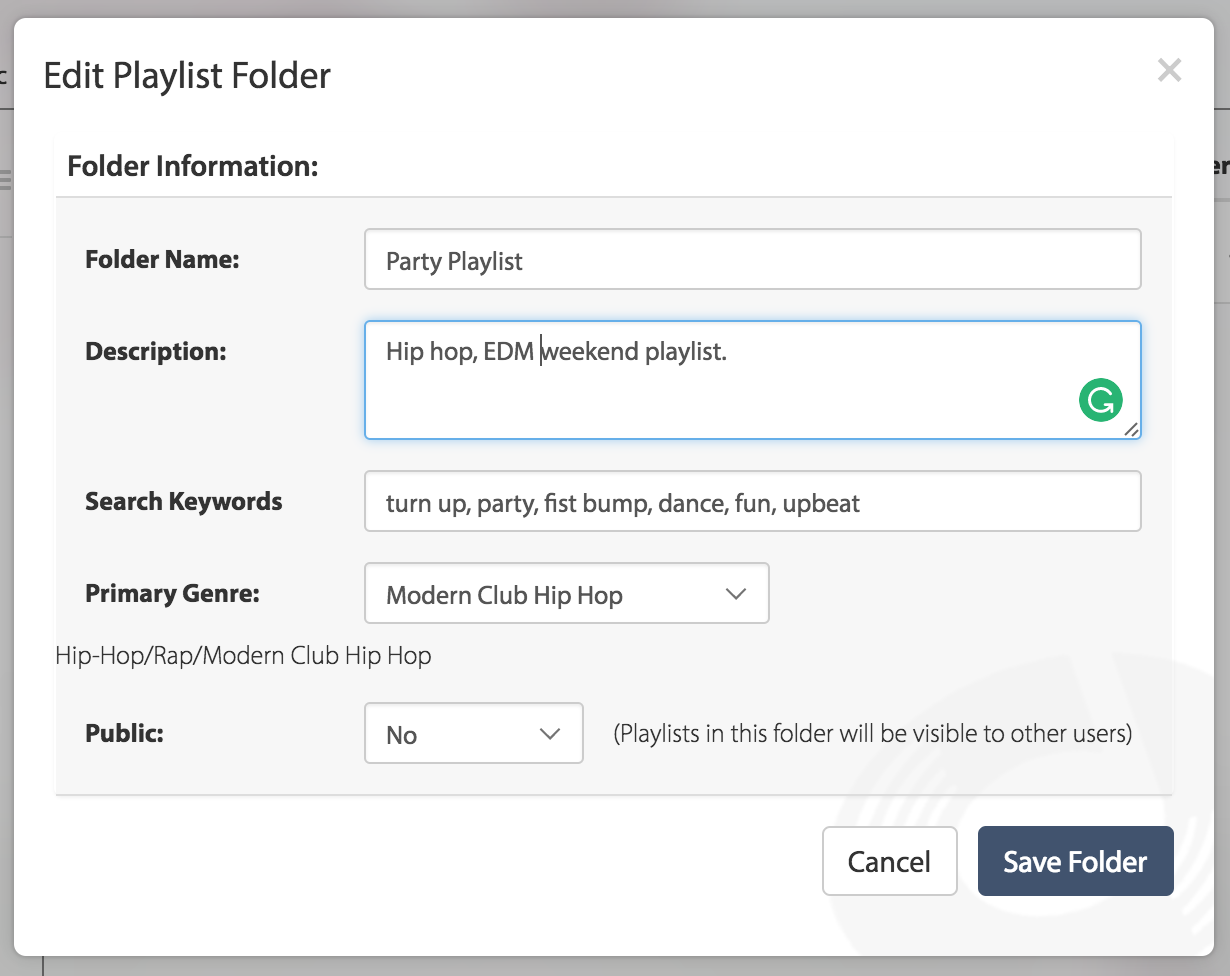The image size is (1230, 976).
Task: Open the Public visibility dropdown
Action: pos(474,733)
